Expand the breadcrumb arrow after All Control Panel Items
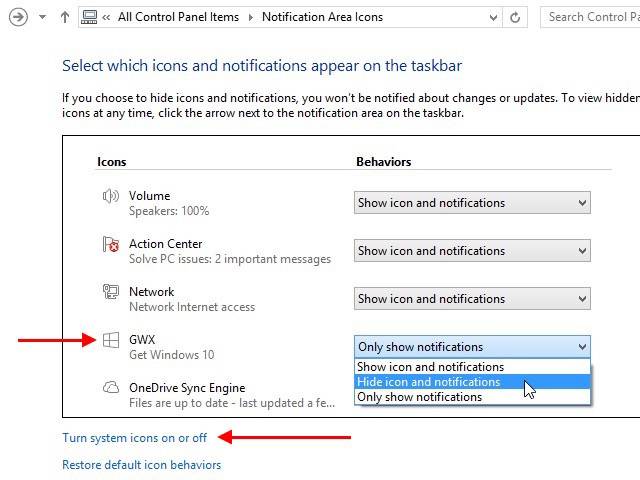Viewport: 640px width, 480px height. pyautogui.click(x=251, y=17)
